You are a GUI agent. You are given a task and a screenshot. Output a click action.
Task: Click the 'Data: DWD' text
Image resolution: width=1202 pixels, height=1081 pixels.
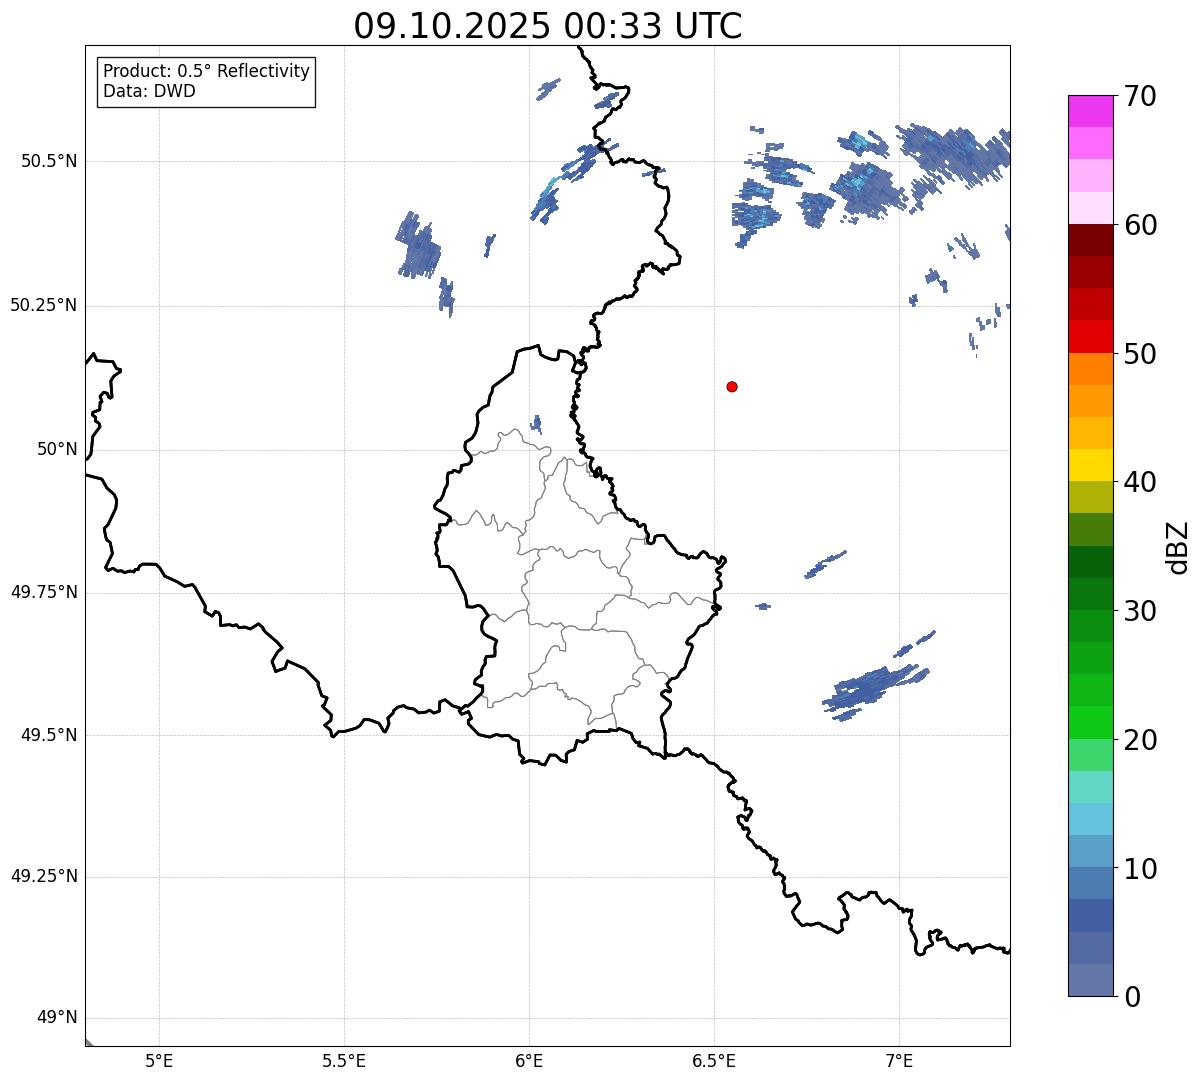click(150, 91)
